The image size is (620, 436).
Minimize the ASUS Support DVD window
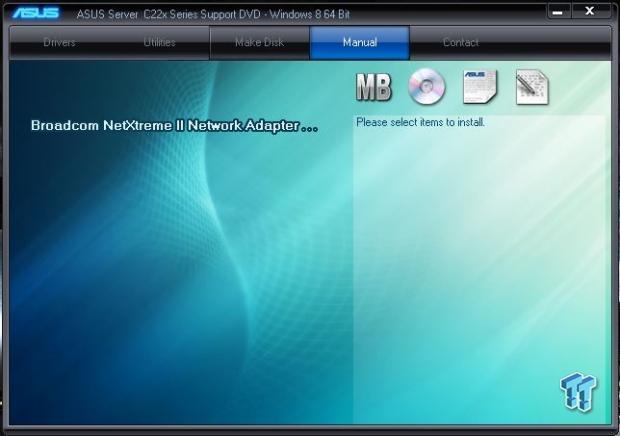pos(558,11)
